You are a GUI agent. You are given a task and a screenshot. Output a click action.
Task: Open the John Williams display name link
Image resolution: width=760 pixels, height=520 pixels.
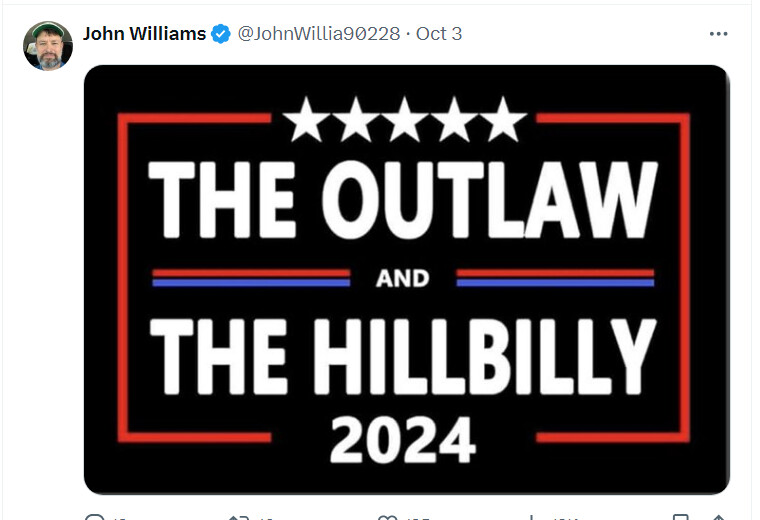pos(144,34)
